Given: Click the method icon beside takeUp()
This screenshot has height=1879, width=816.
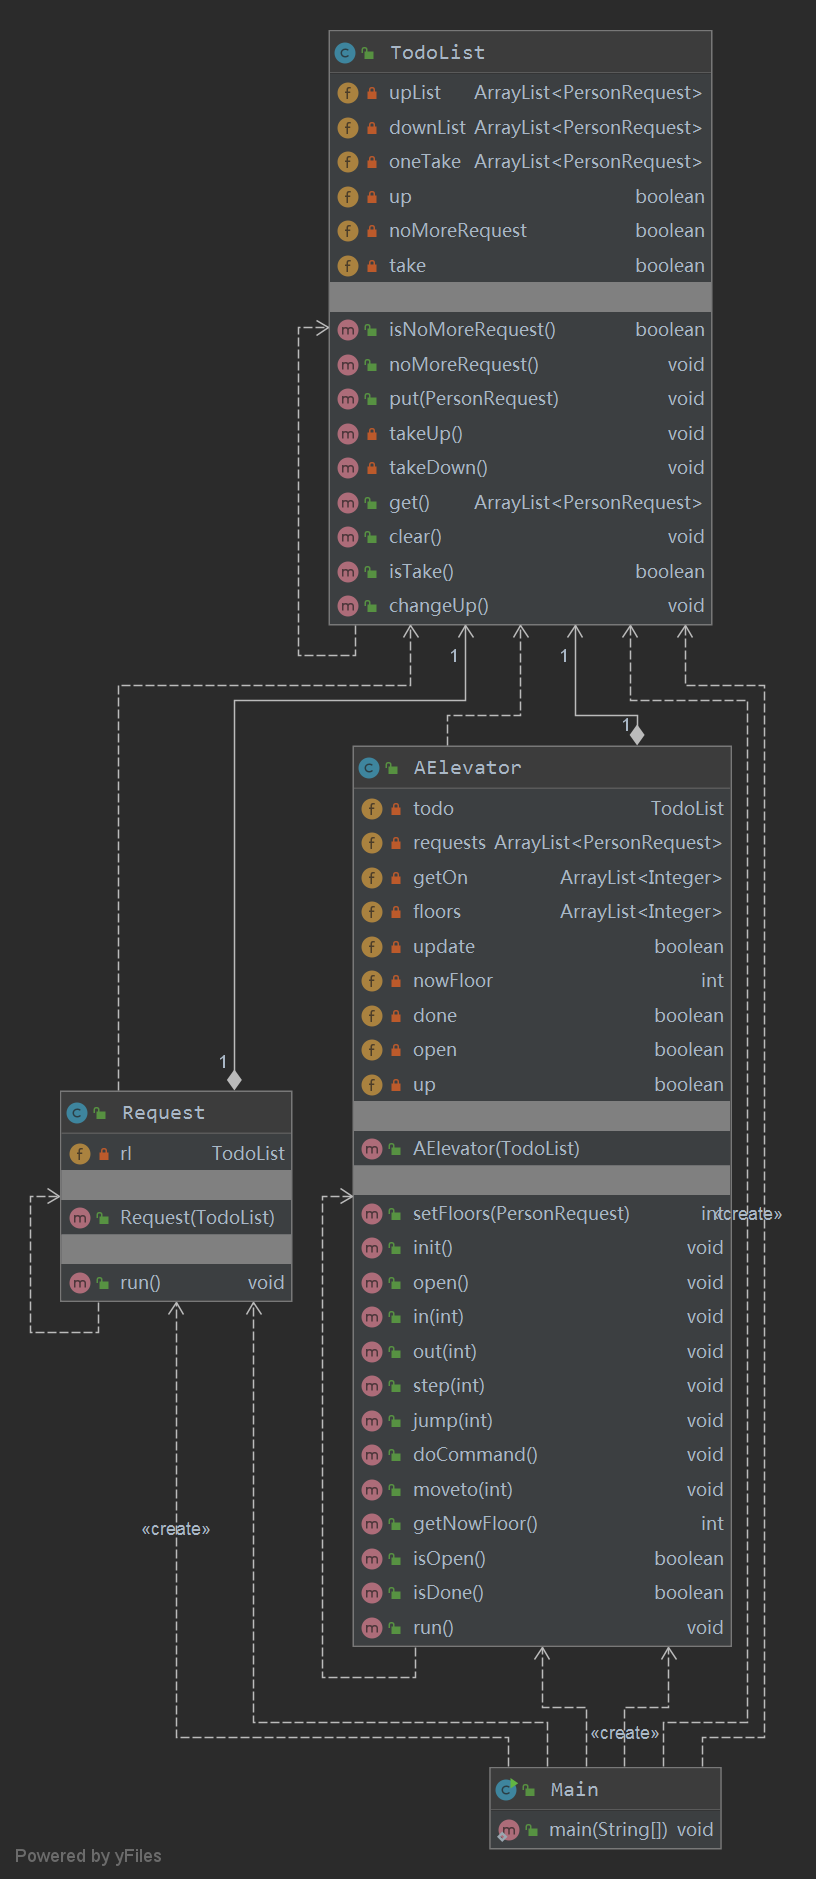Looking at the screenshot, I should click(348, 434).
